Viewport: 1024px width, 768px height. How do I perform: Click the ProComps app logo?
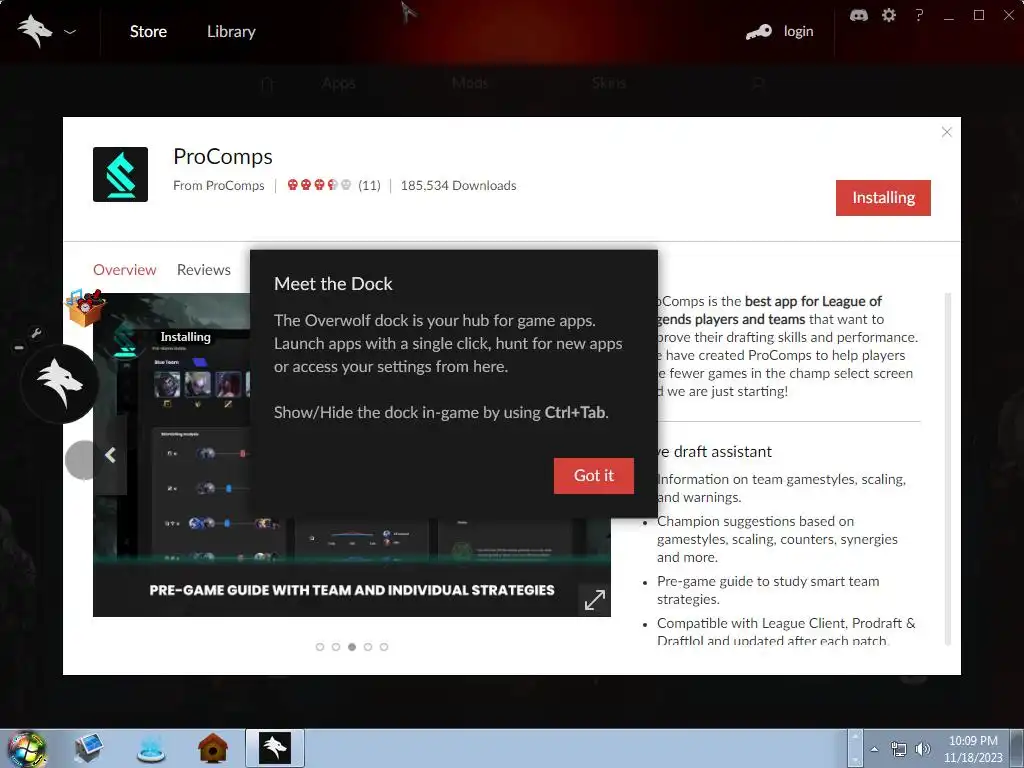click(x=120, y=174)
